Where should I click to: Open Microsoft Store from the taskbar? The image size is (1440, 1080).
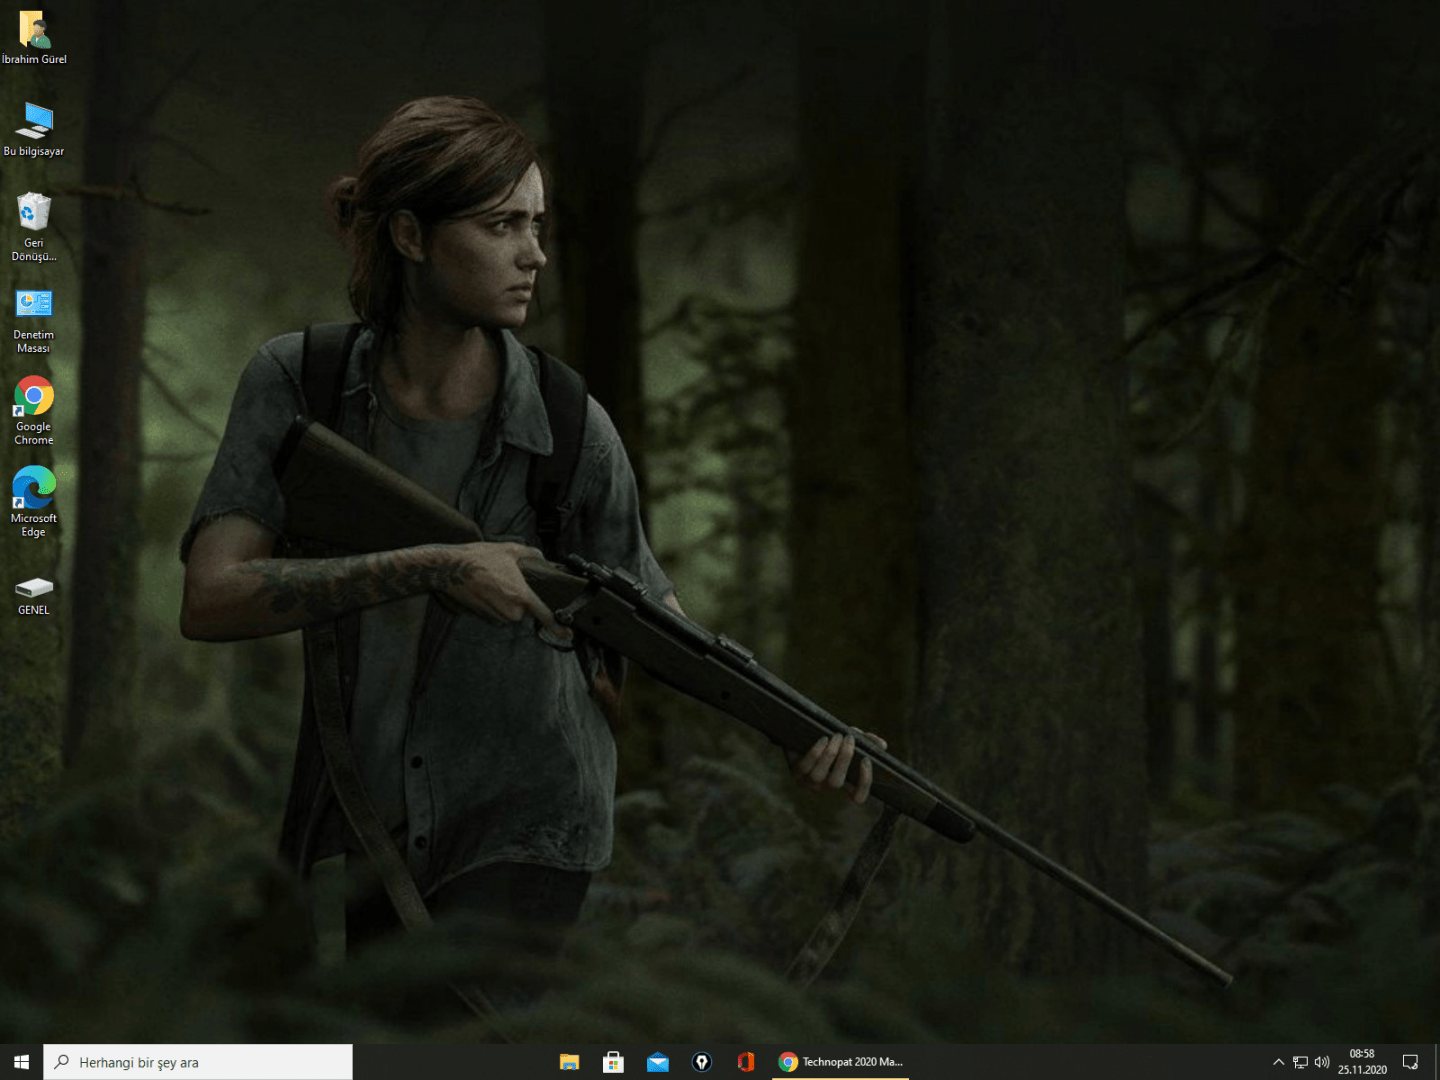(613, 1062)
